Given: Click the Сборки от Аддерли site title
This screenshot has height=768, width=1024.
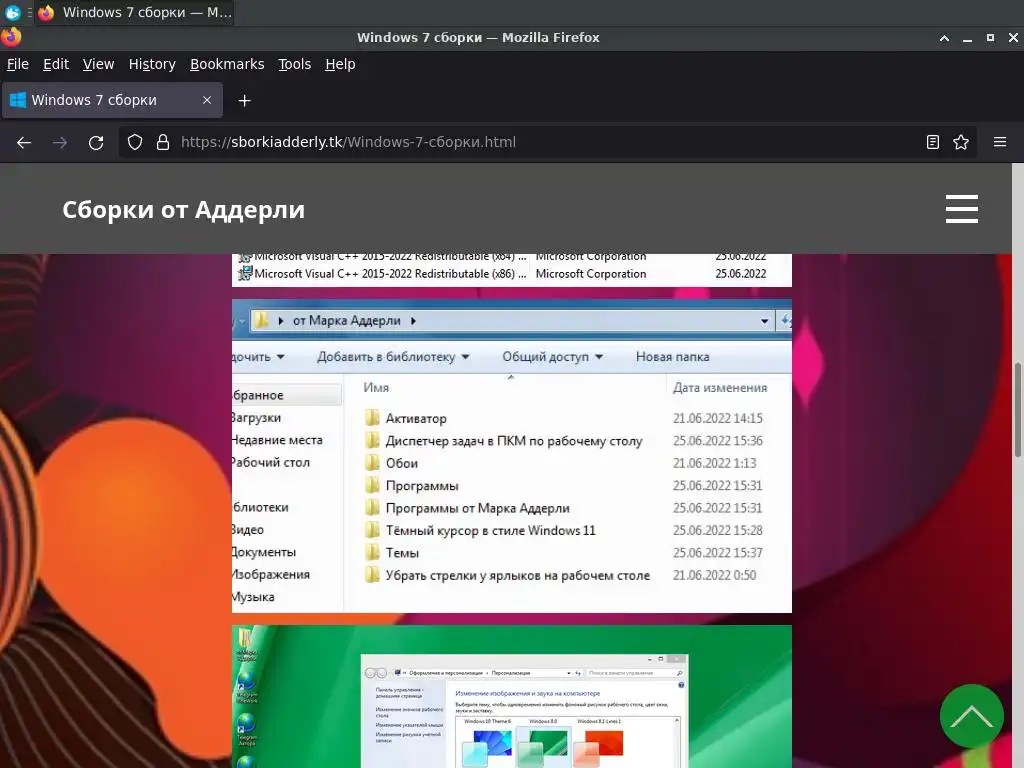Looking at the screenshot, I should coord(184,210).
